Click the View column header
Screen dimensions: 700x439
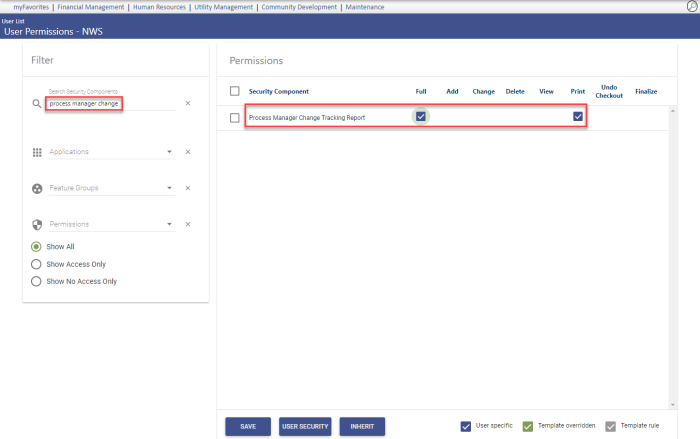[x=546, y=92]
